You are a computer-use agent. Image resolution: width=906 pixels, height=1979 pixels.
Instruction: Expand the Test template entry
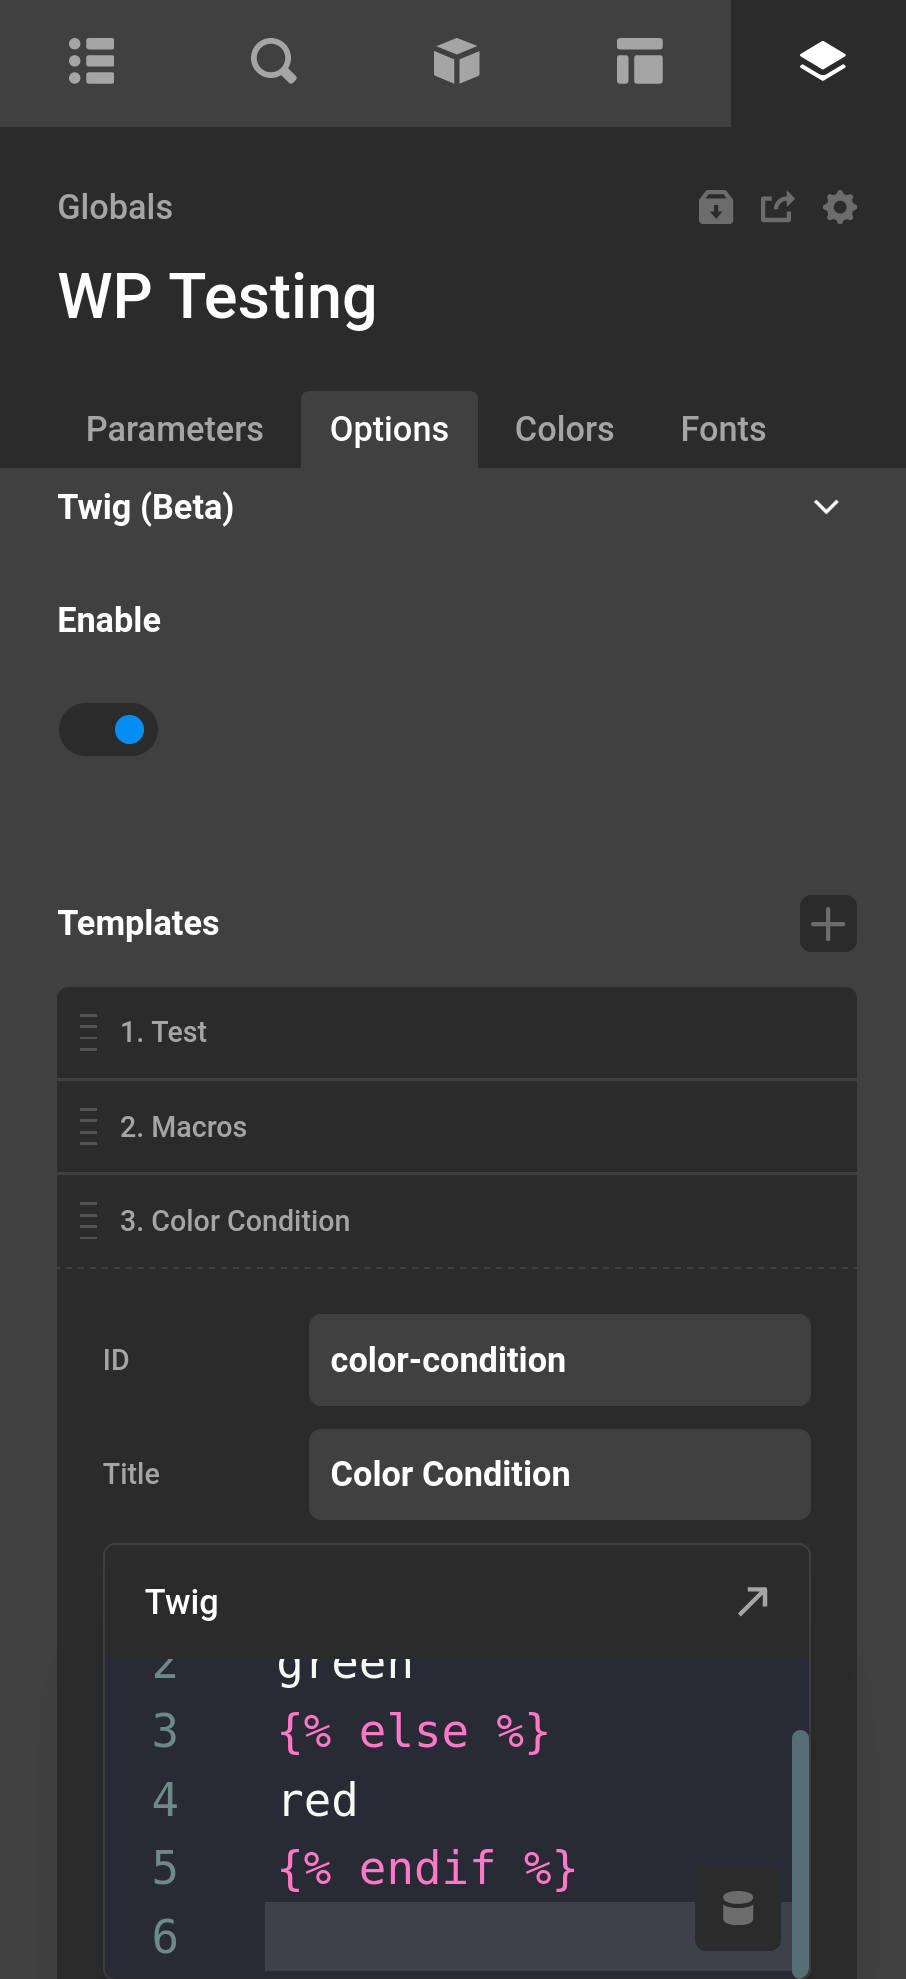(x=456, y=1032)
